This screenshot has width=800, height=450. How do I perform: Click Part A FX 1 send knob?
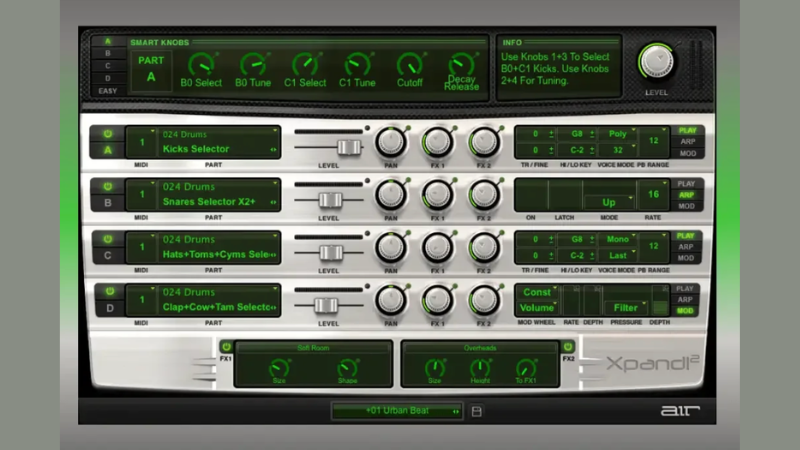point(437,142)
